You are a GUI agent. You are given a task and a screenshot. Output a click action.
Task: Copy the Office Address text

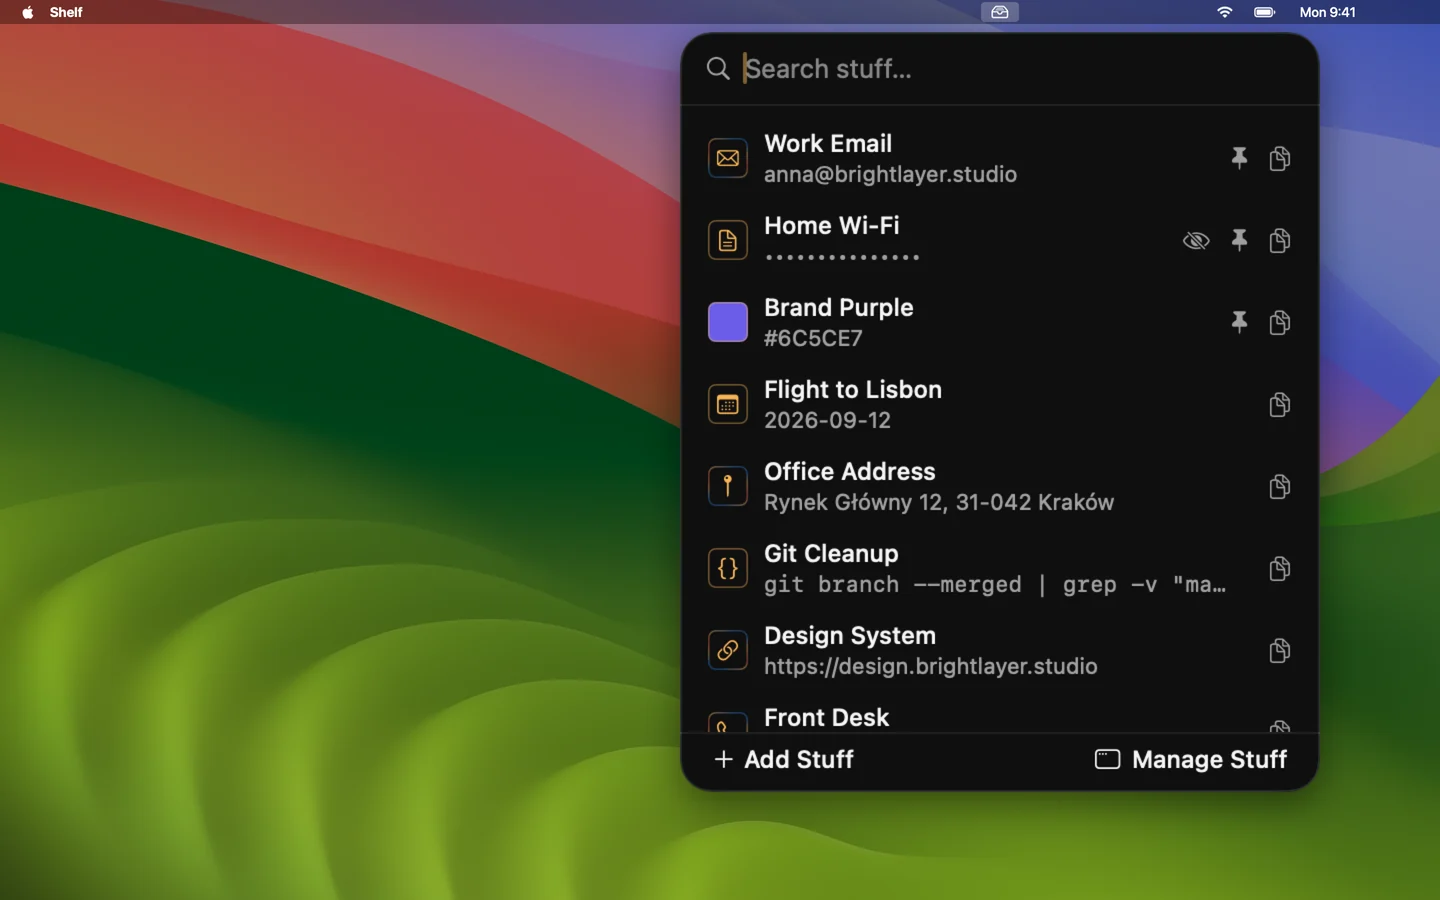(1279, 486)
